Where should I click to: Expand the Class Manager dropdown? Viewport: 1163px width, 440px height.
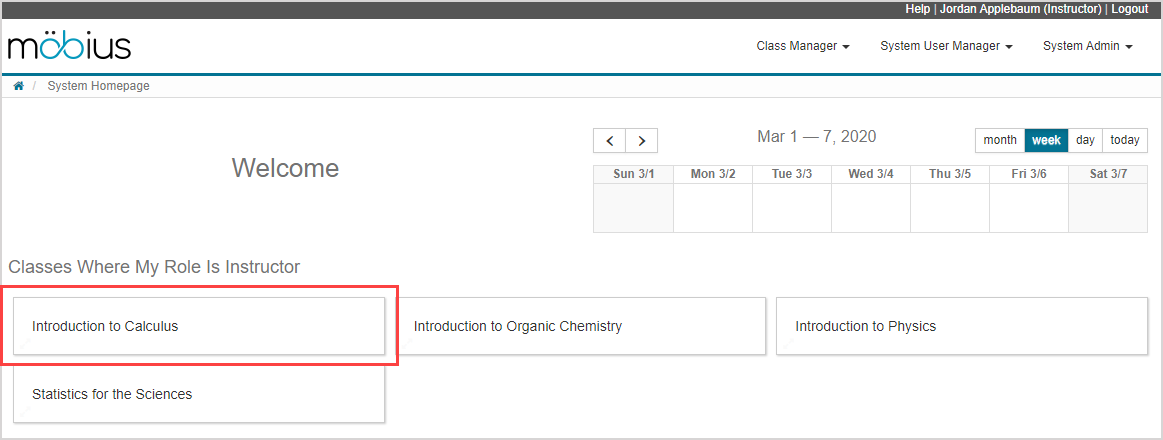pyautogui.click(x=803, y=46)
